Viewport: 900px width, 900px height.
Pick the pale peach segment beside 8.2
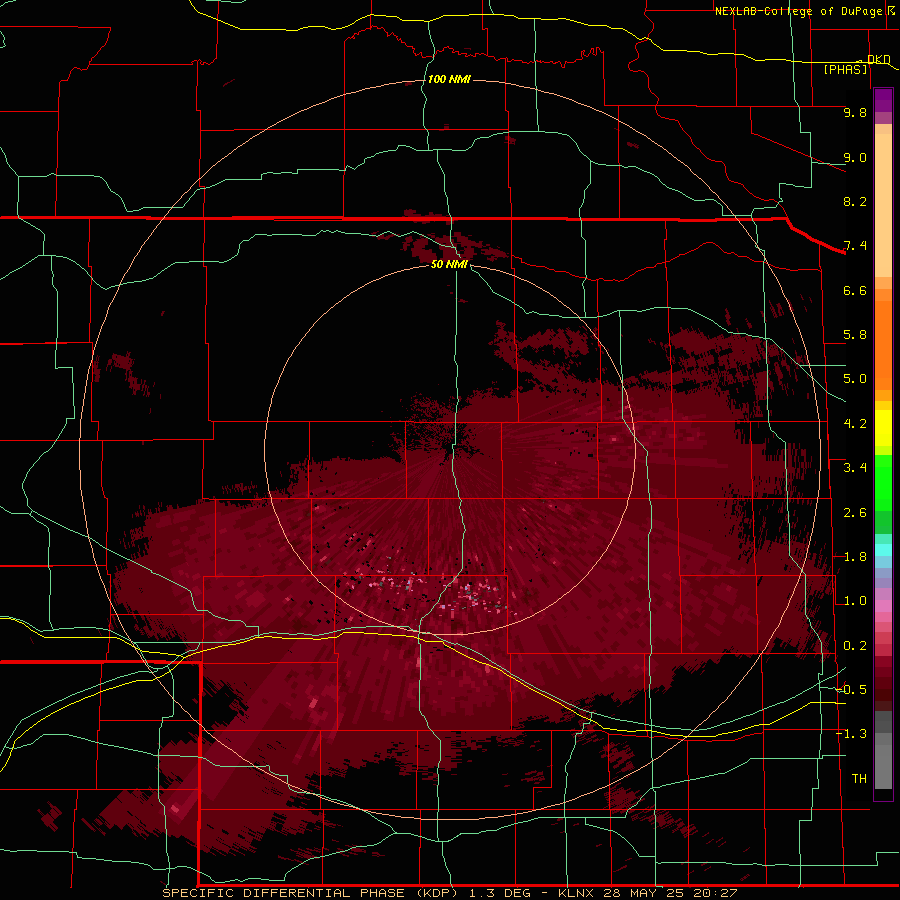(883, 205)
